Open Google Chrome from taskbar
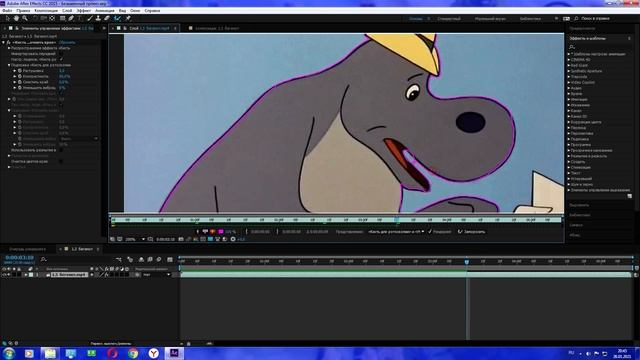The image size is (640, 360). click(133, 353)
